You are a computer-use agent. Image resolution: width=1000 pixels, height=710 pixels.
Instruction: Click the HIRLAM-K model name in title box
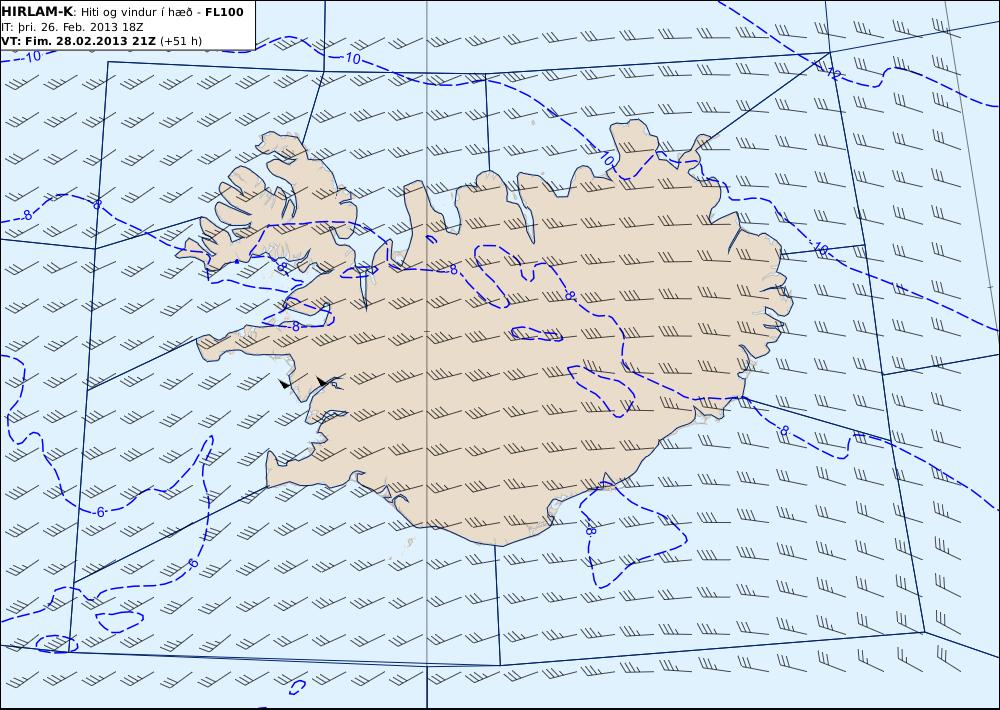38,12
